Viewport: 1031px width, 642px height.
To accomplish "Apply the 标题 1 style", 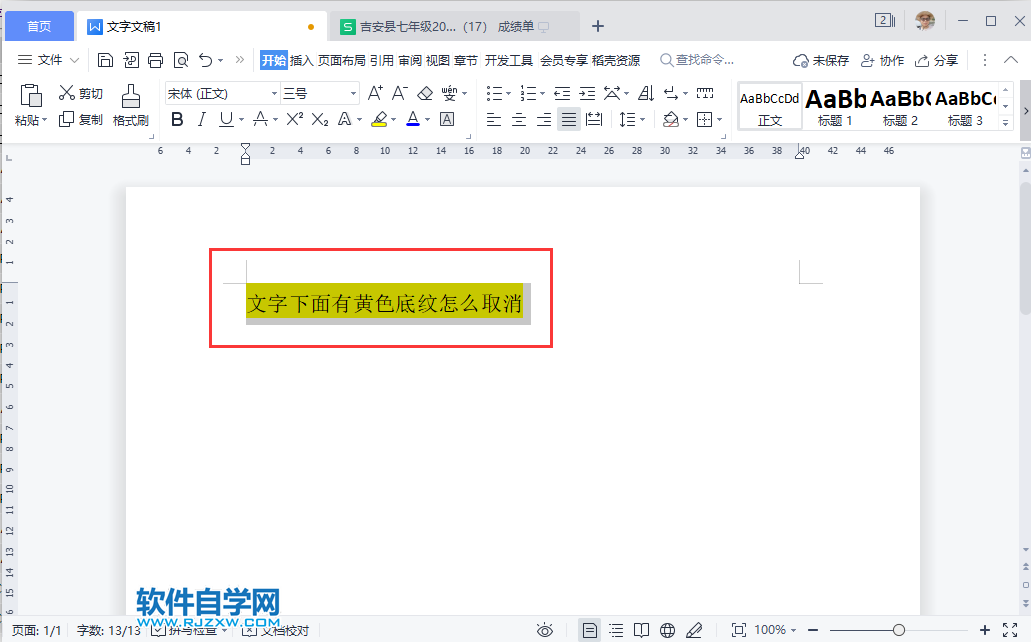I will (x=833, y=106).
